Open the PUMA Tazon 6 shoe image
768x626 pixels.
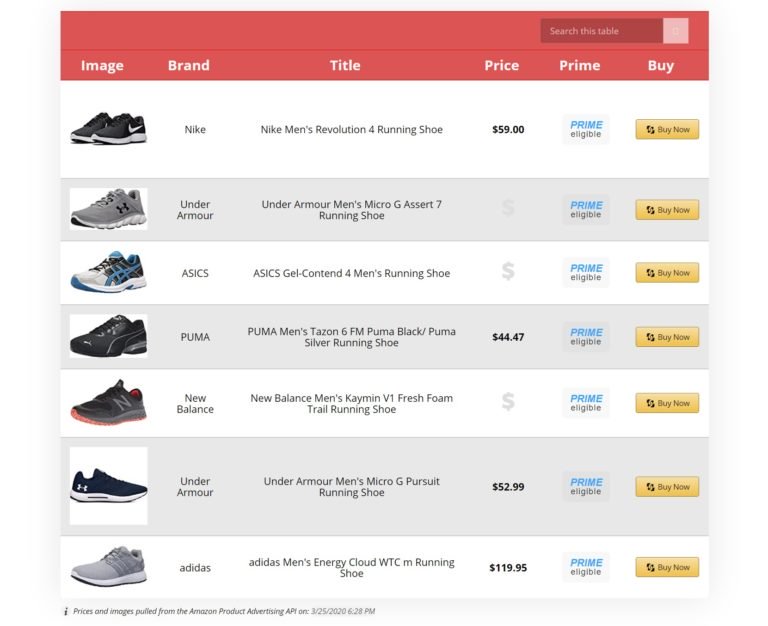pos(108,336)
